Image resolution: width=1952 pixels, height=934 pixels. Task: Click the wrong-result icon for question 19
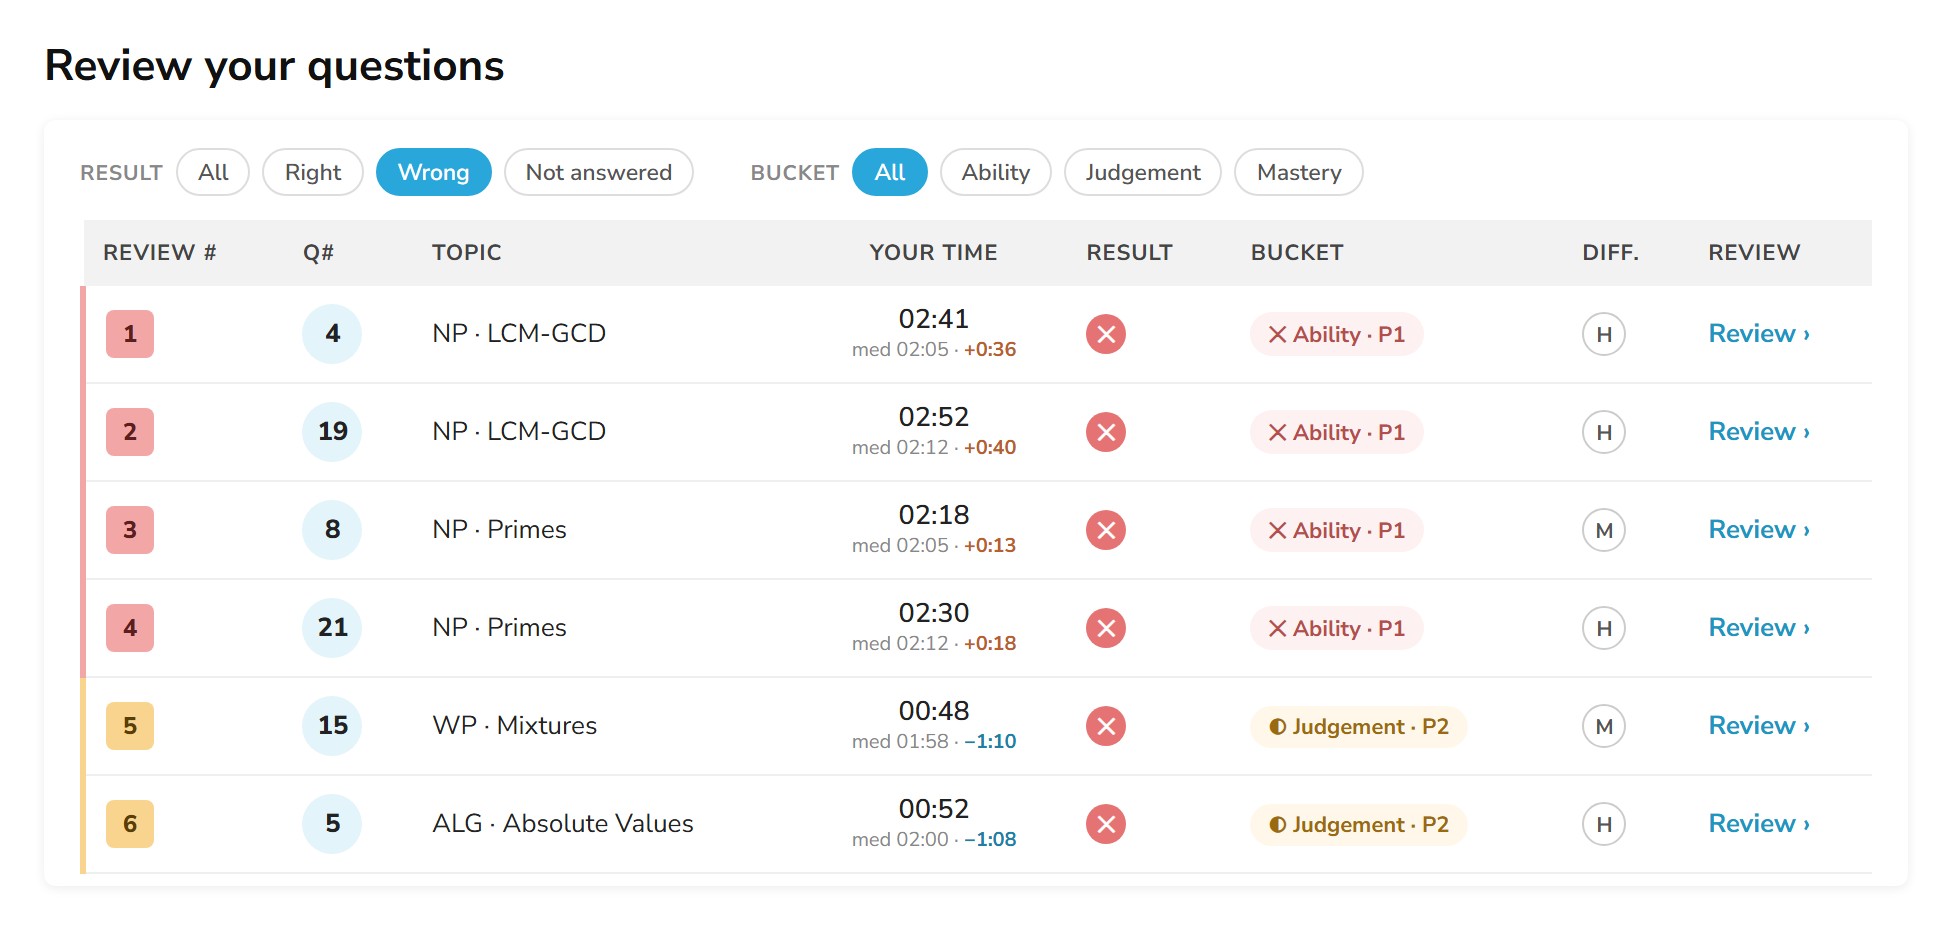[1106, 432]
